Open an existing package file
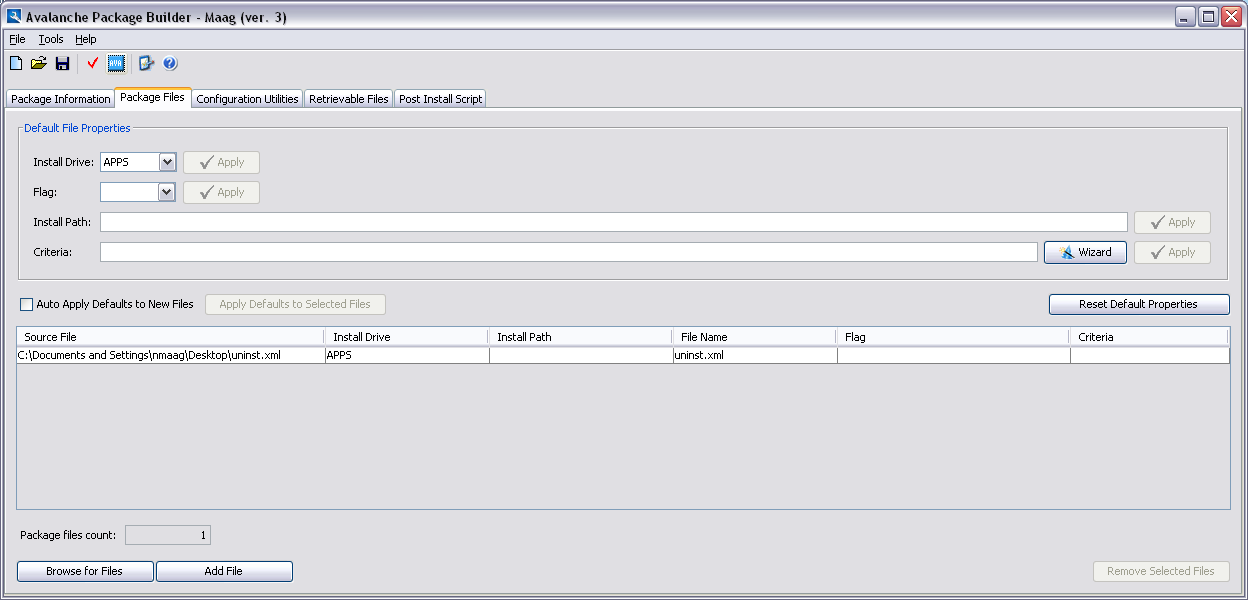 point(39,62)
